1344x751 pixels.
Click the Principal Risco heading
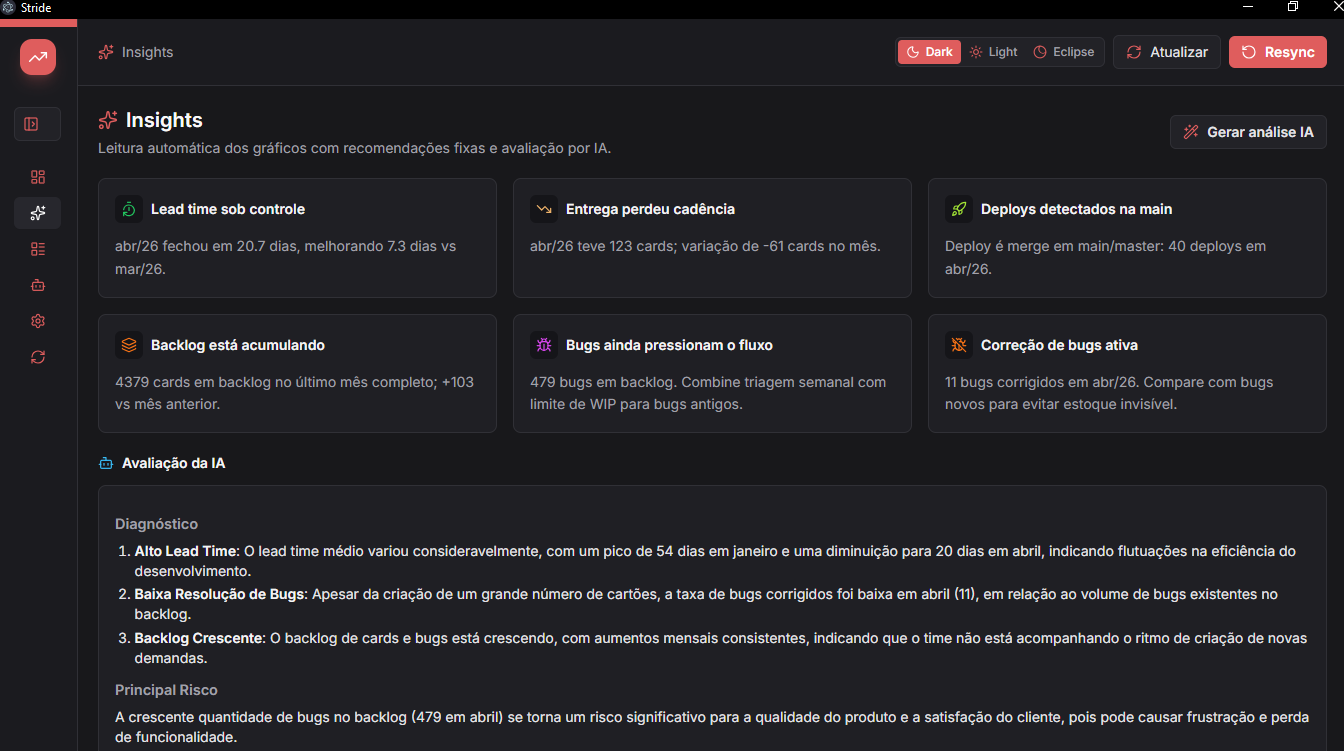166,690
